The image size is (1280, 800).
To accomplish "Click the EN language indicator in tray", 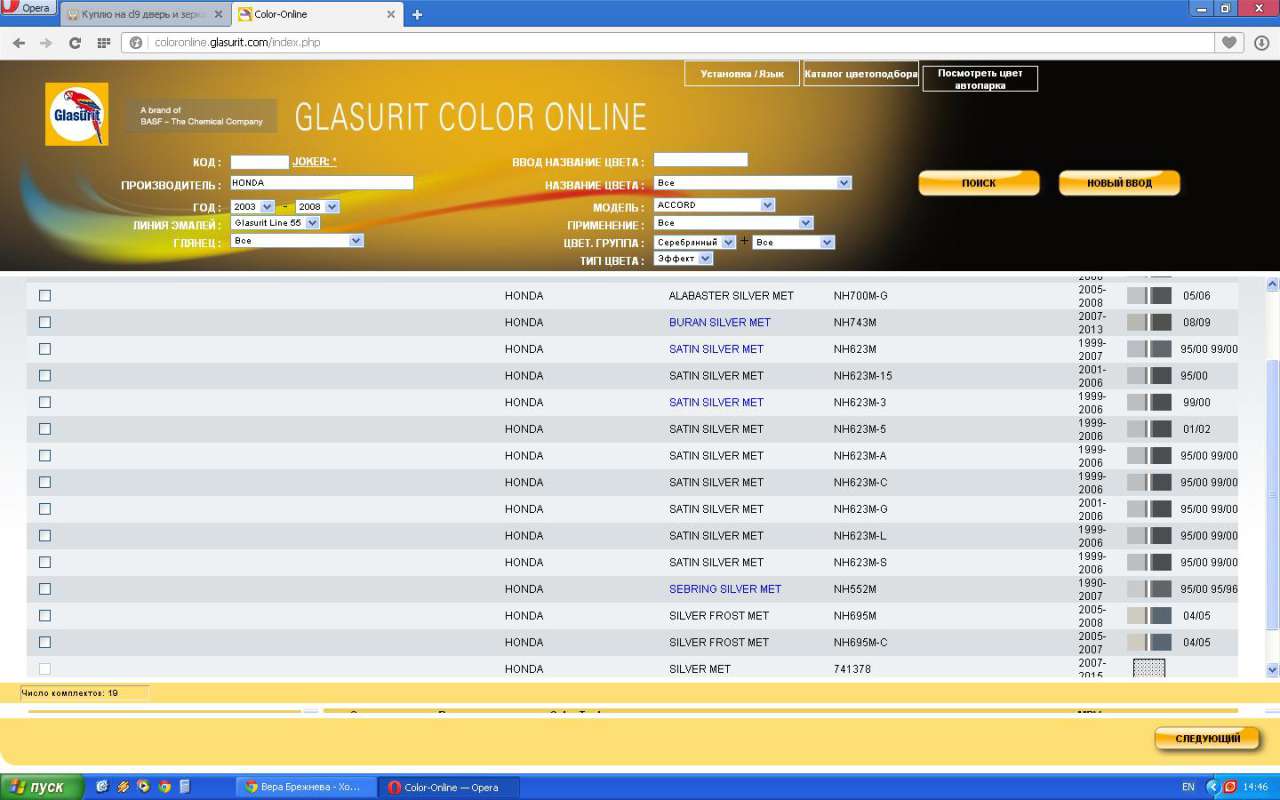I will pyautogui.click(x=1188, y=787).
